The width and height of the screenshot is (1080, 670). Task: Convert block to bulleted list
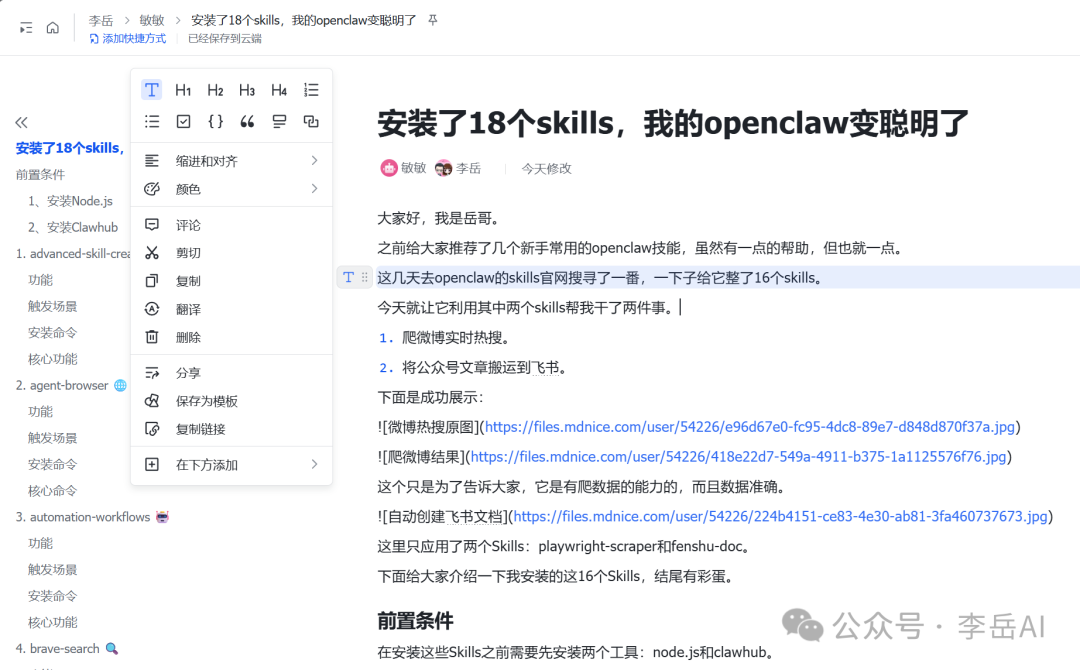pyautogui.click(x=151, y=121)
